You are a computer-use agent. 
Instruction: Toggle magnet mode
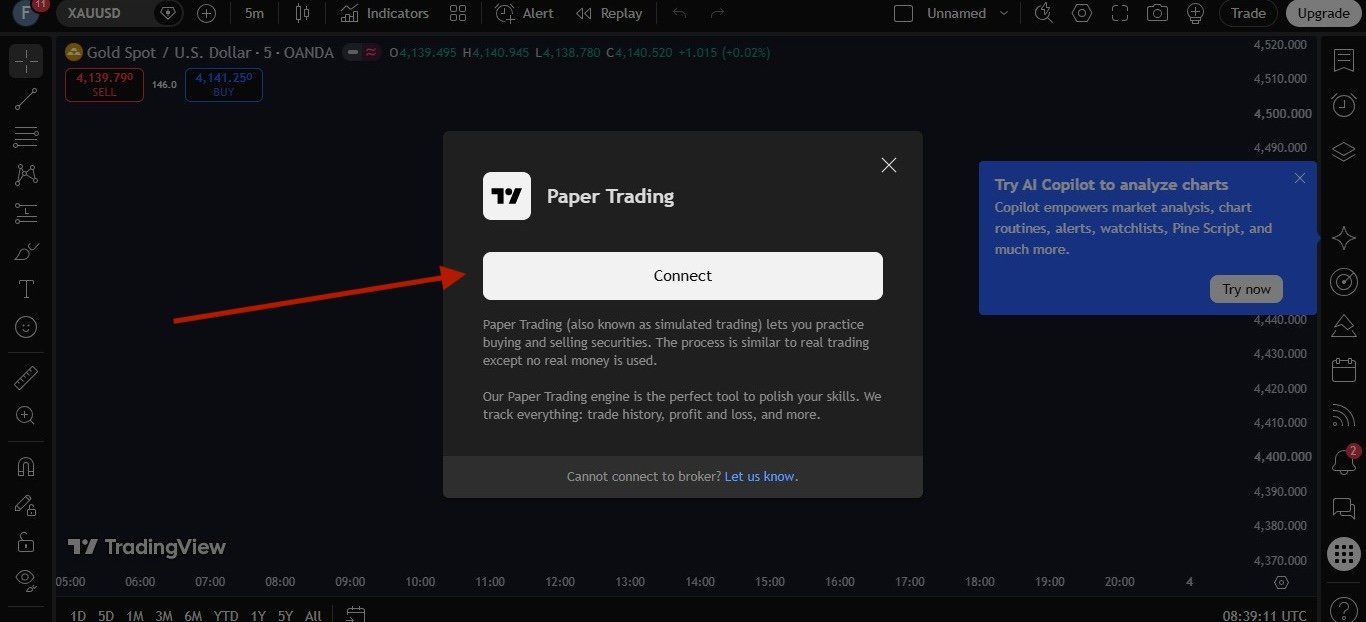(26, 466)
